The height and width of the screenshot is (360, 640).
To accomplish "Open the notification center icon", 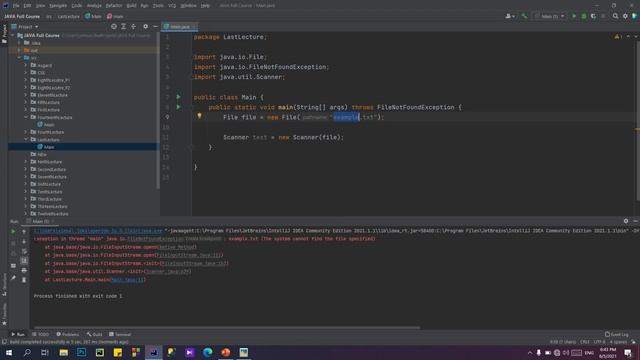I will [x=628, y=353].
